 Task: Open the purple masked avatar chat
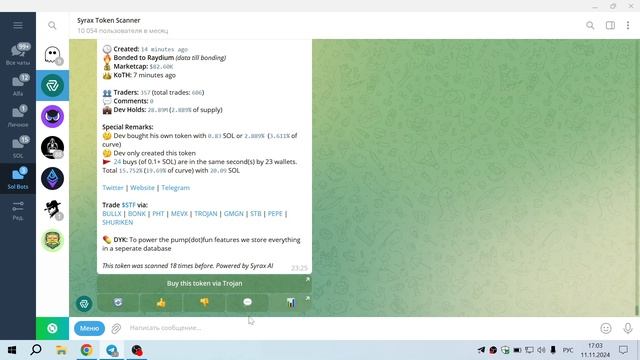(x=52, y=116)
